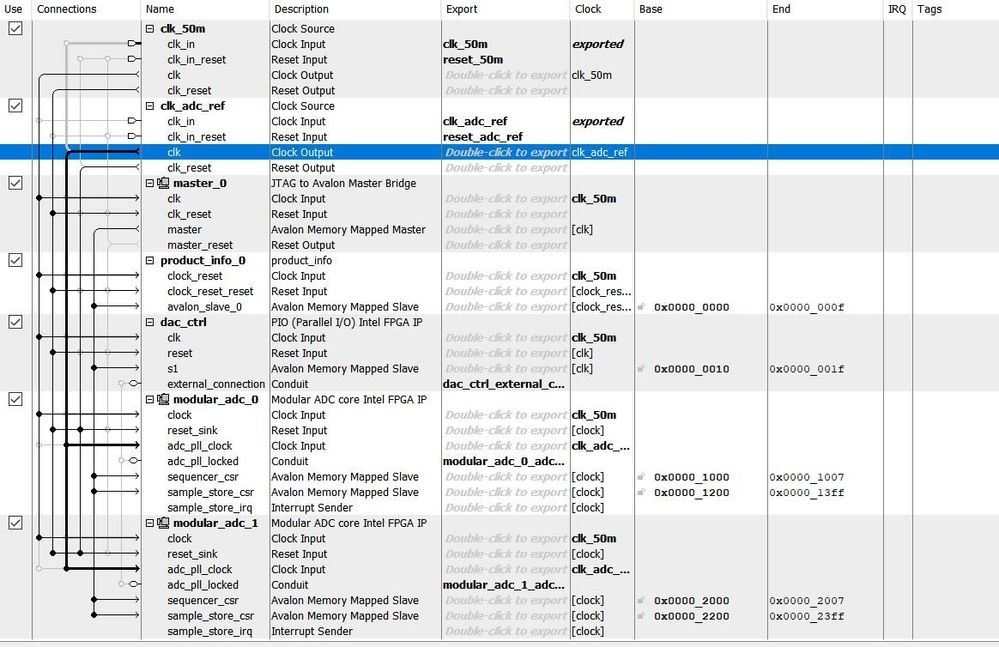The width and height of the screenshot is (999, 647).
Task: Click the Clock column header
Action: [x=587, y=9]
